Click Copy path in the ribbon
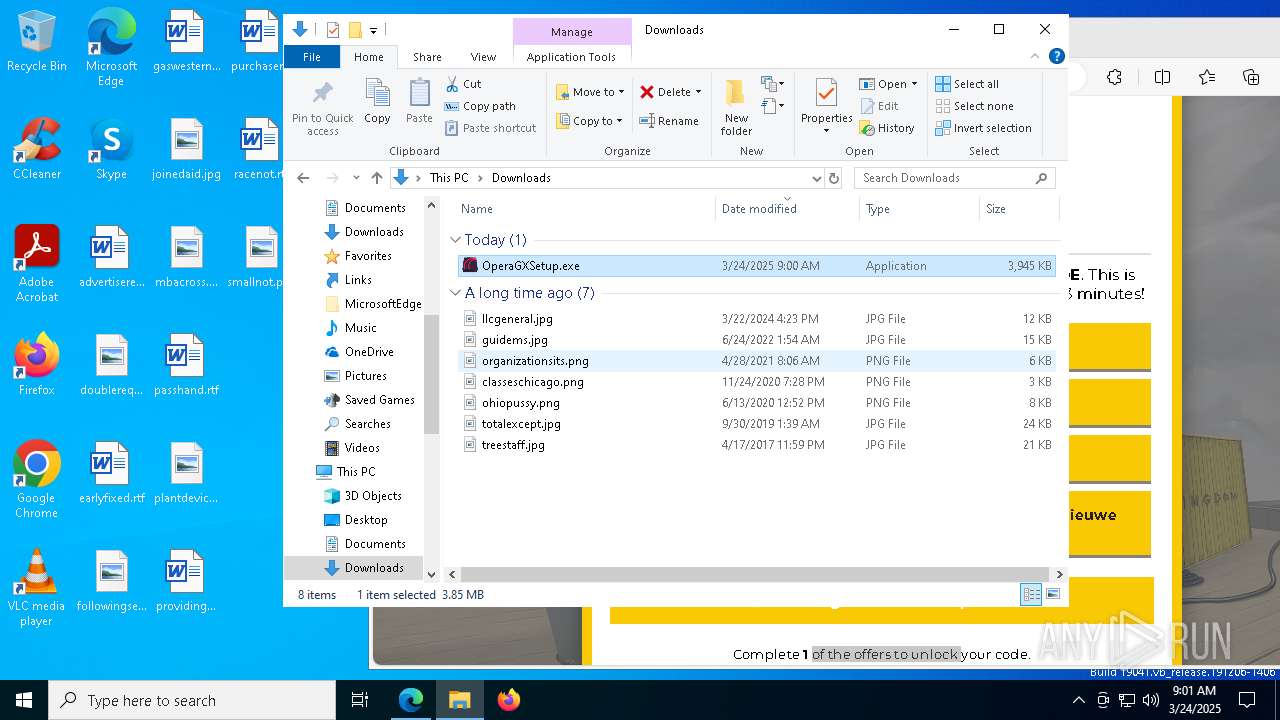Viewport: 1280px width, 720px height. (480, 106)
